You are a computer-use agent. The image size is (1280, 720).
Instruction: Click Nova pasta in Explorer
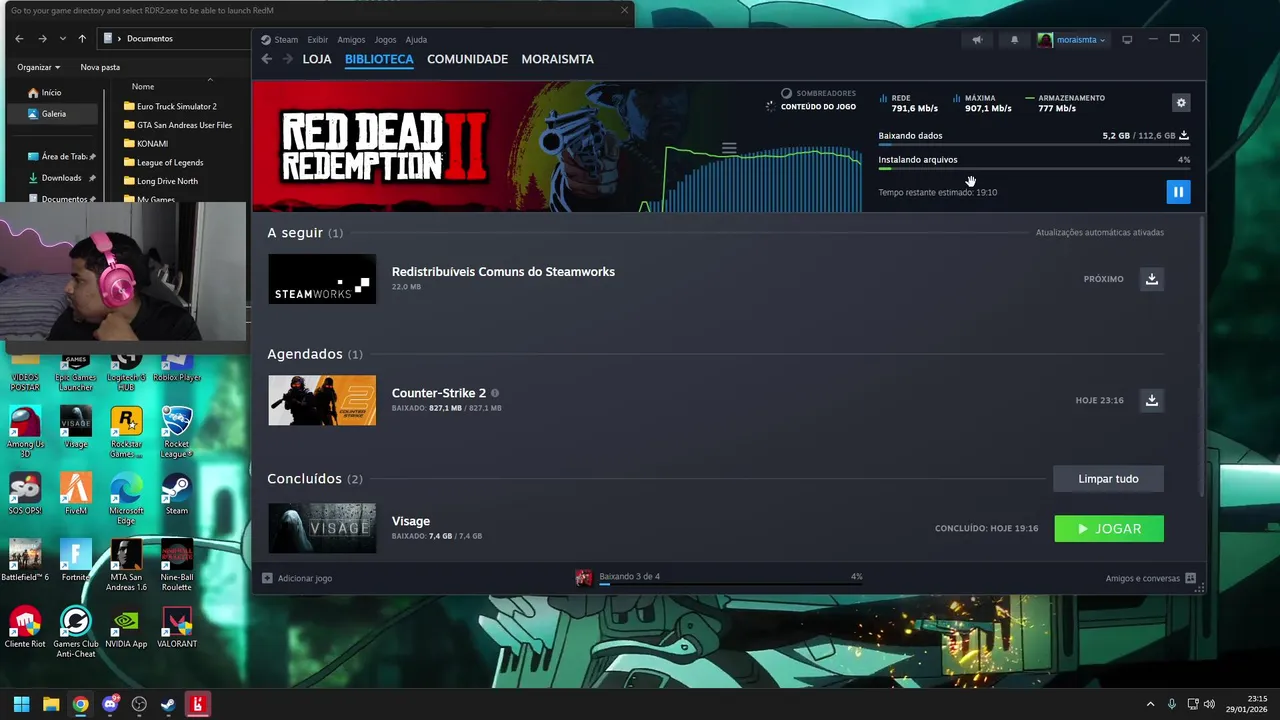tap(100, 67)
